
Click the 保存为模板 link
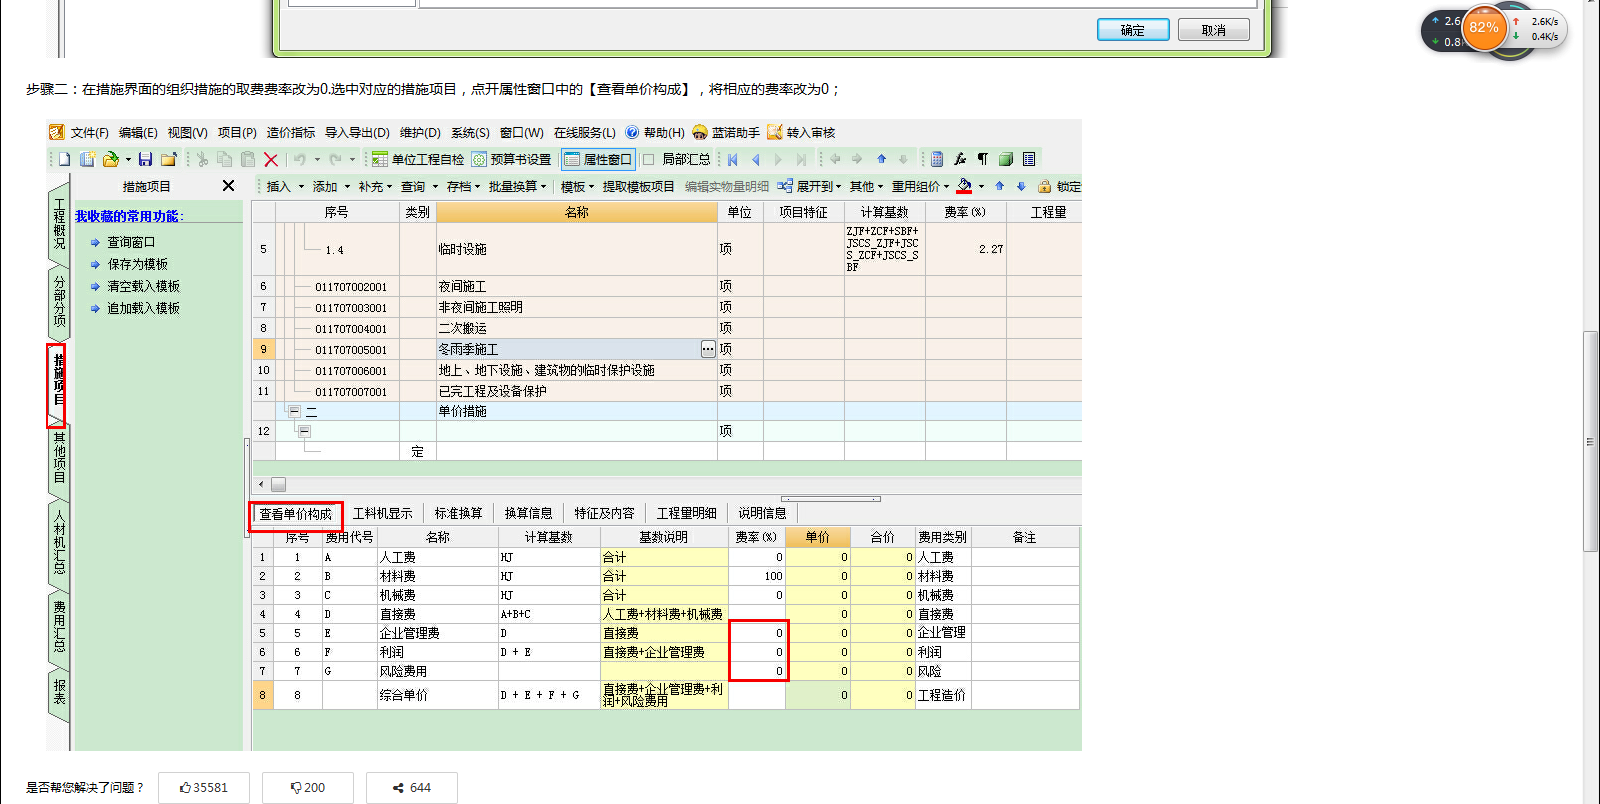137,264
